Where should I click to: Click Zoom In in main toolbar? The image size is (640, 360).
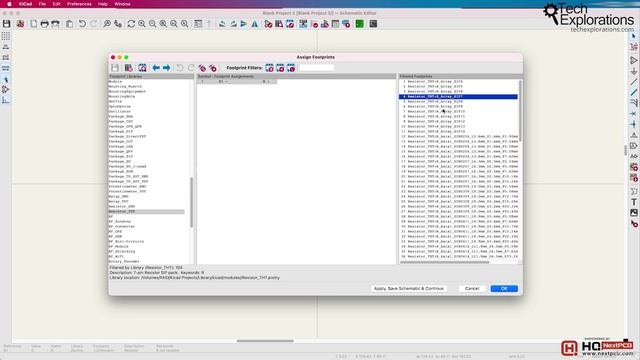coord(142,24)
